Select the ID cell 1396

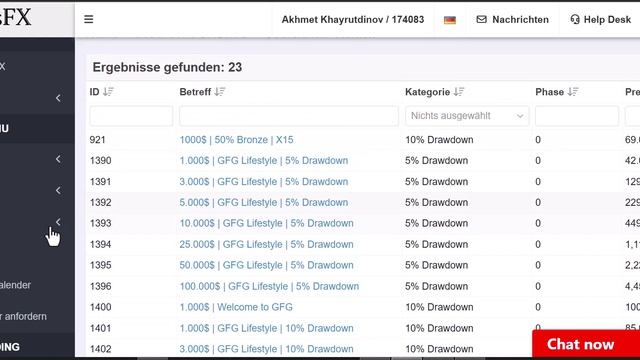coord(100,286)
